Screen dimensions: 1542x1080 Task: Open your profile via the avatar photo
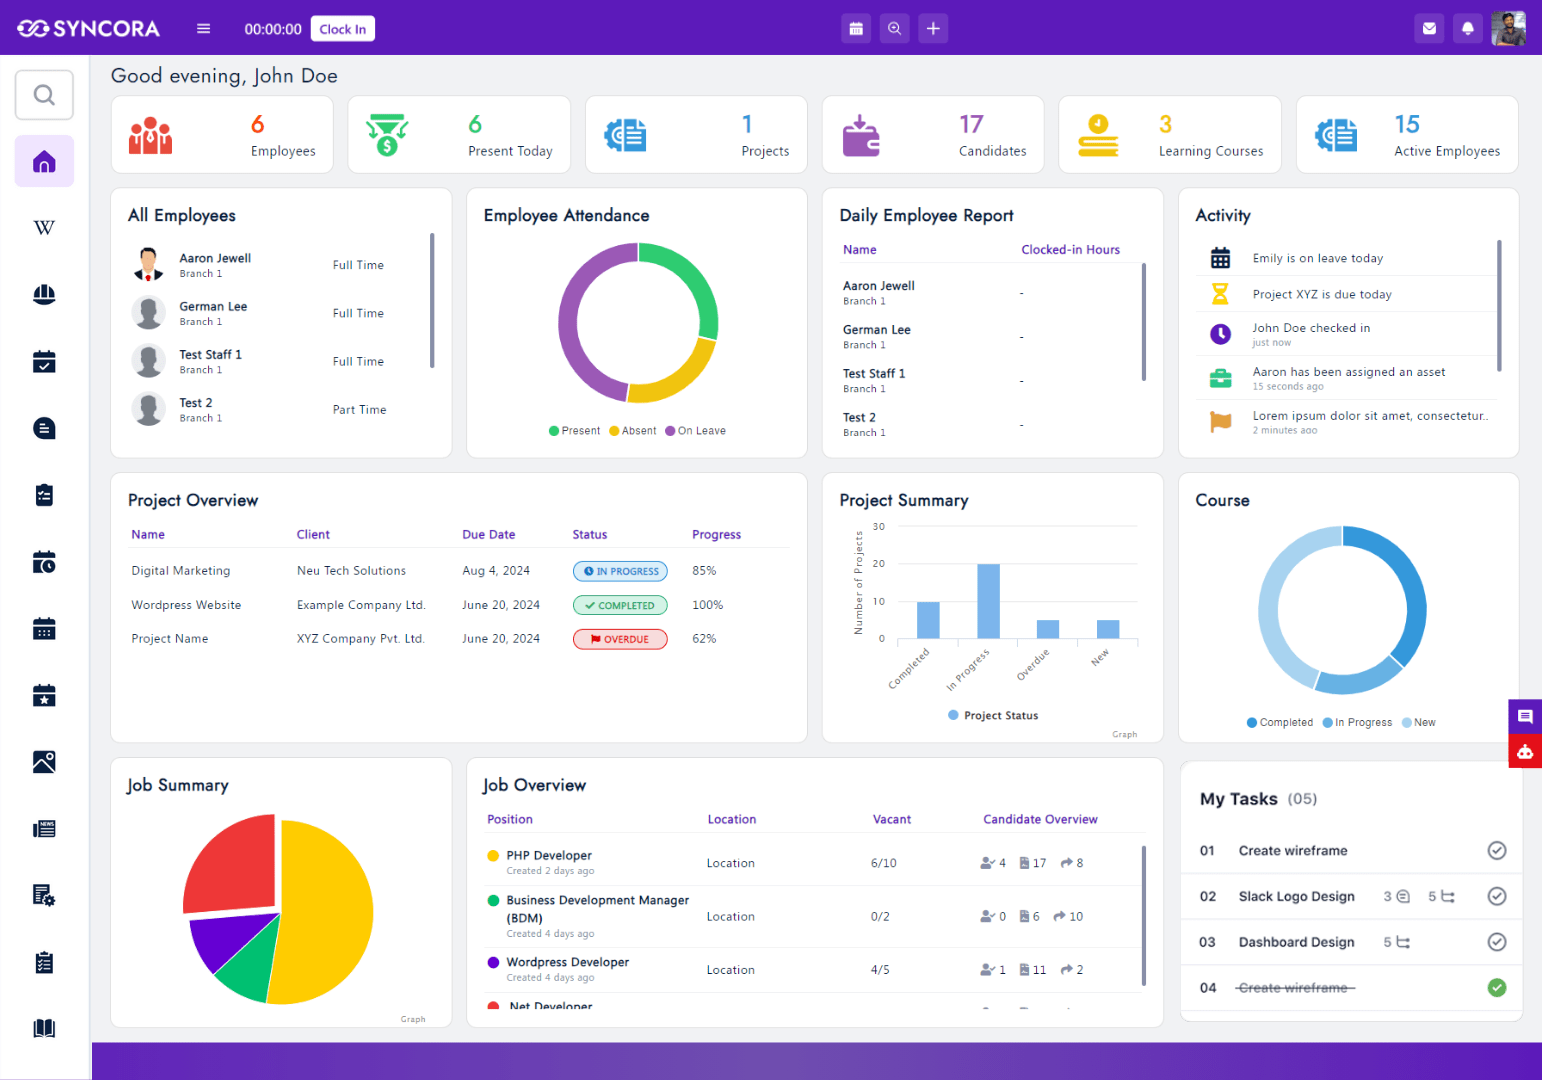[1508, 28]
